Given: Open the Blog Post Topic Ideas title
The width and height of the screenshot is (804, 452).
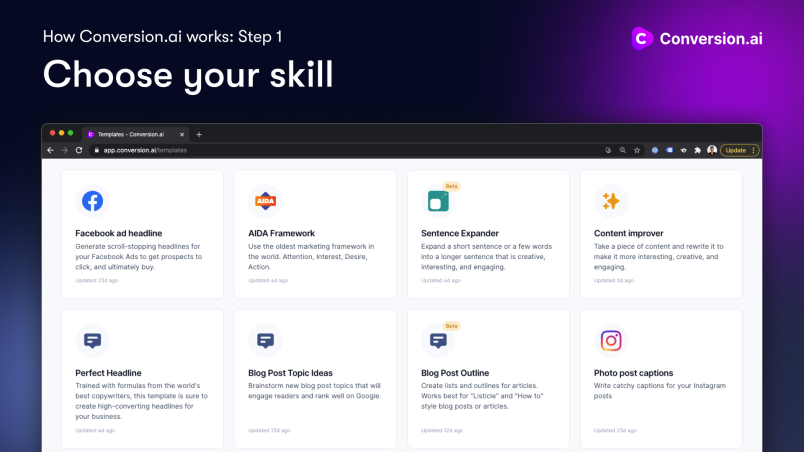Looking at the screenshot, I should (290, 373).
